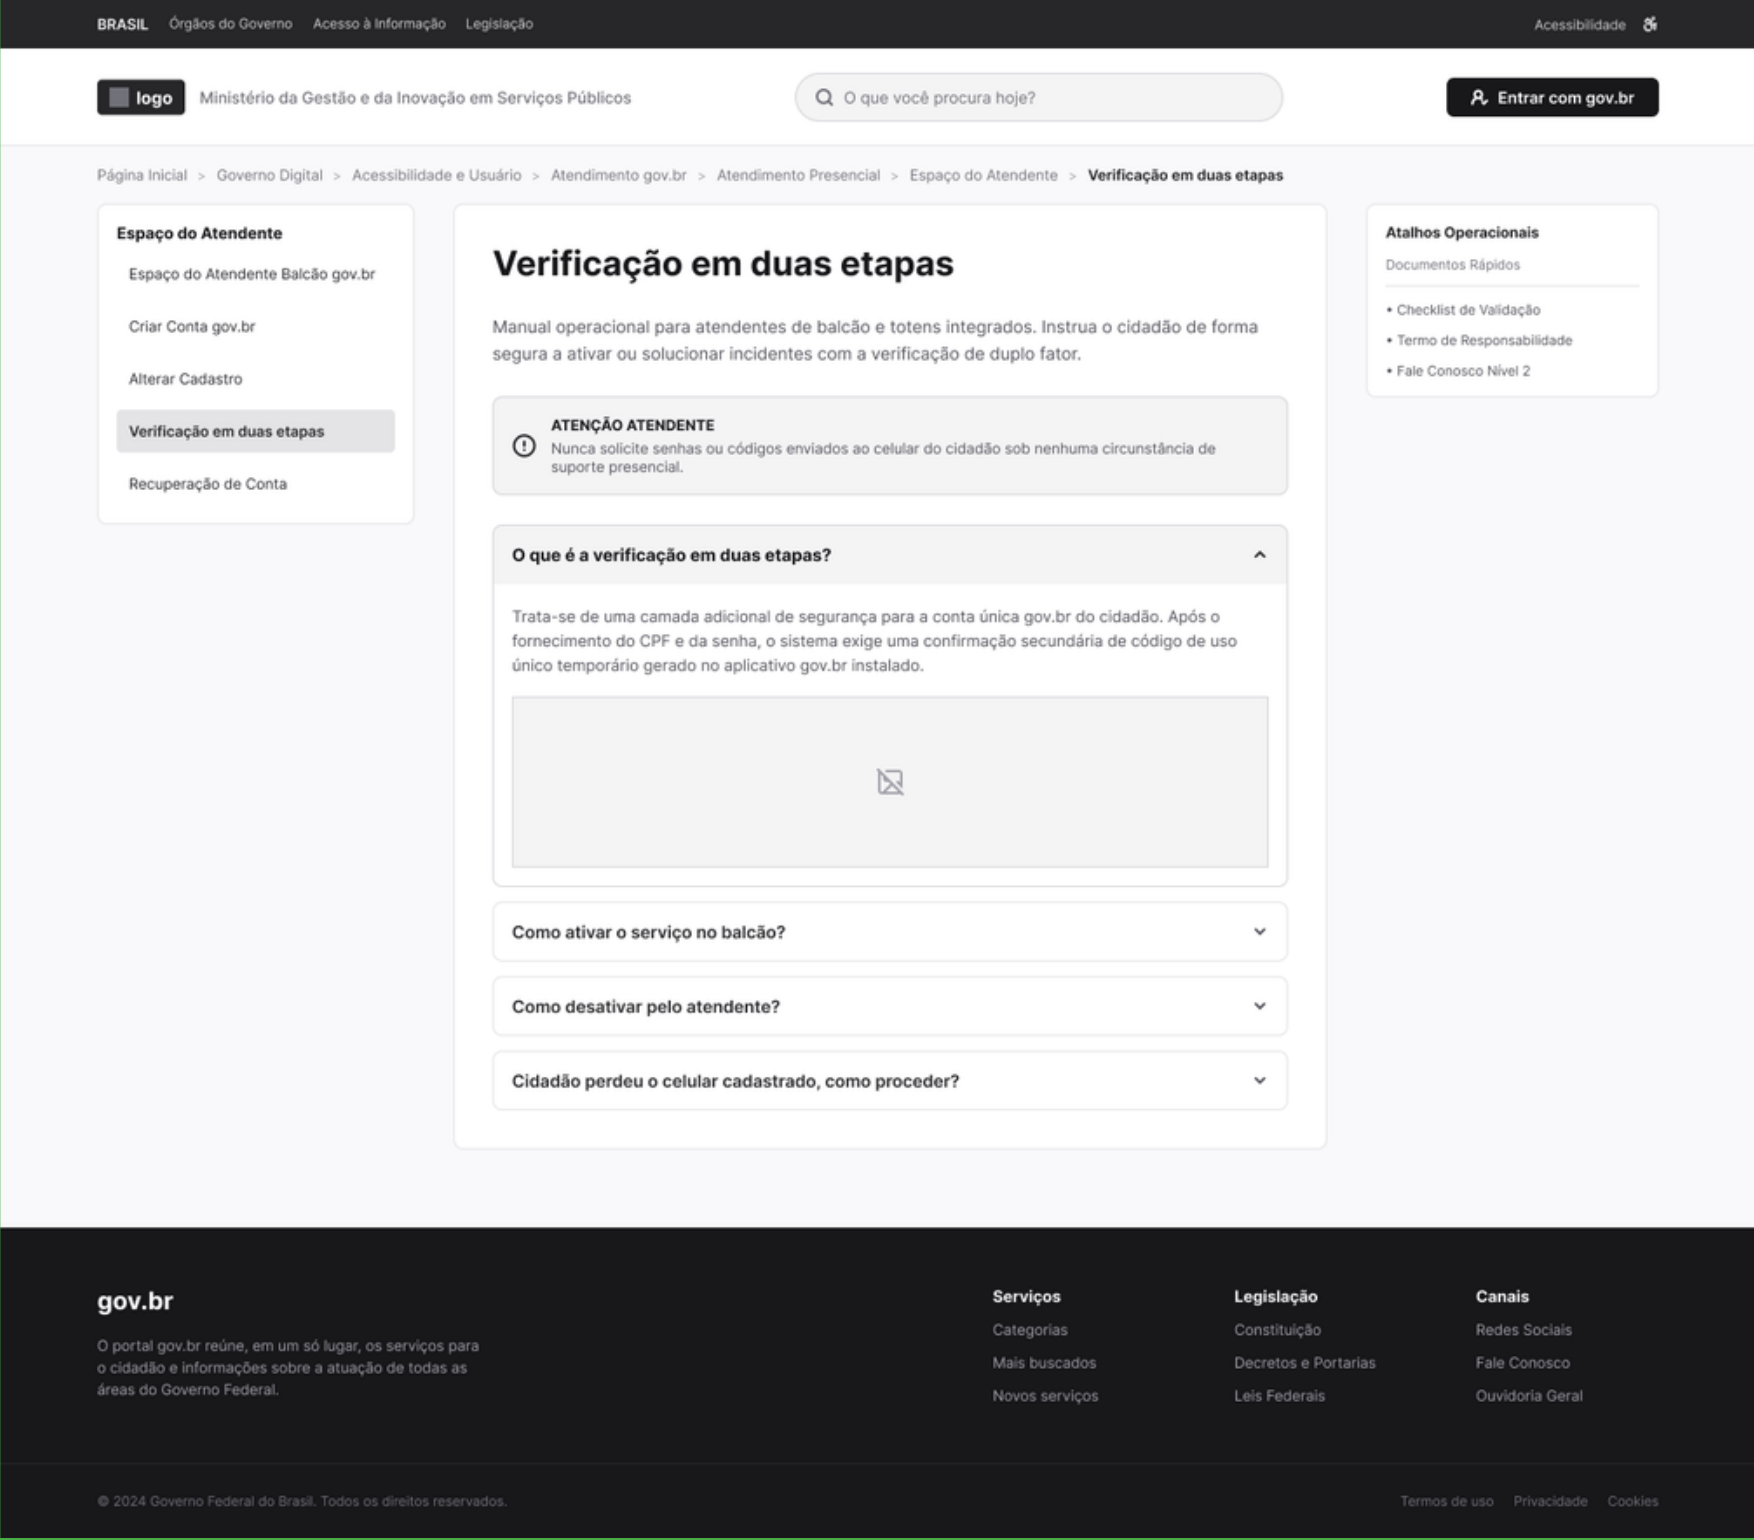This screenshot has height=1540, width=1754.
Task: Collapse 'O que é a verificação em duas etapas?' section
Action: [890, 555]
